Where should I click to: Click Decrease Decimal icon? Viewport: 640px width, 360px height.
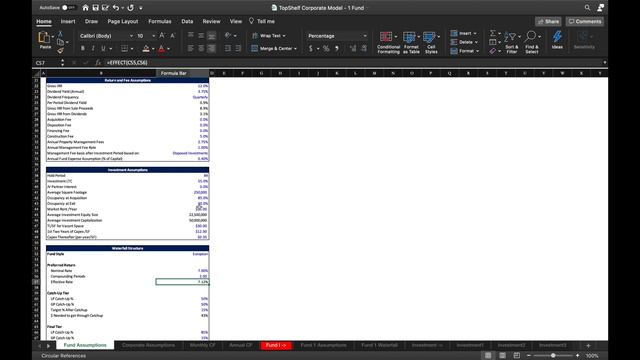pyautogui.click(x=364, y=49)
